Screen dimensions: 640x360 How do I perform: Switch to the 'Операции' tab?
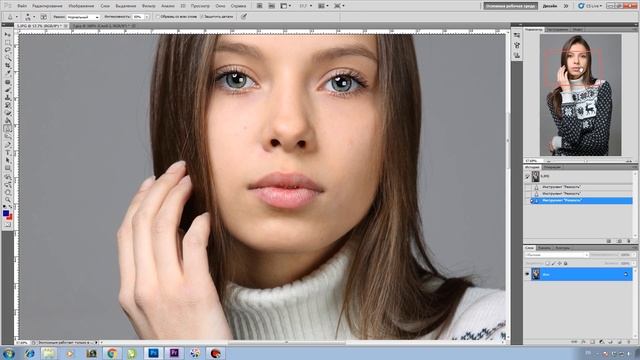552,167
